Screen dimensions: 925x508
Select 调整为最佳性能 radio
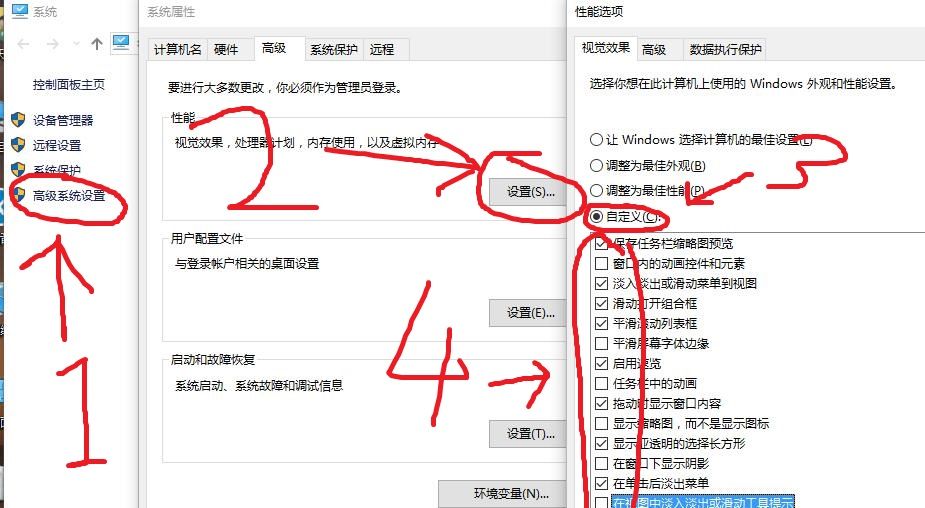[x=596, y=191]
